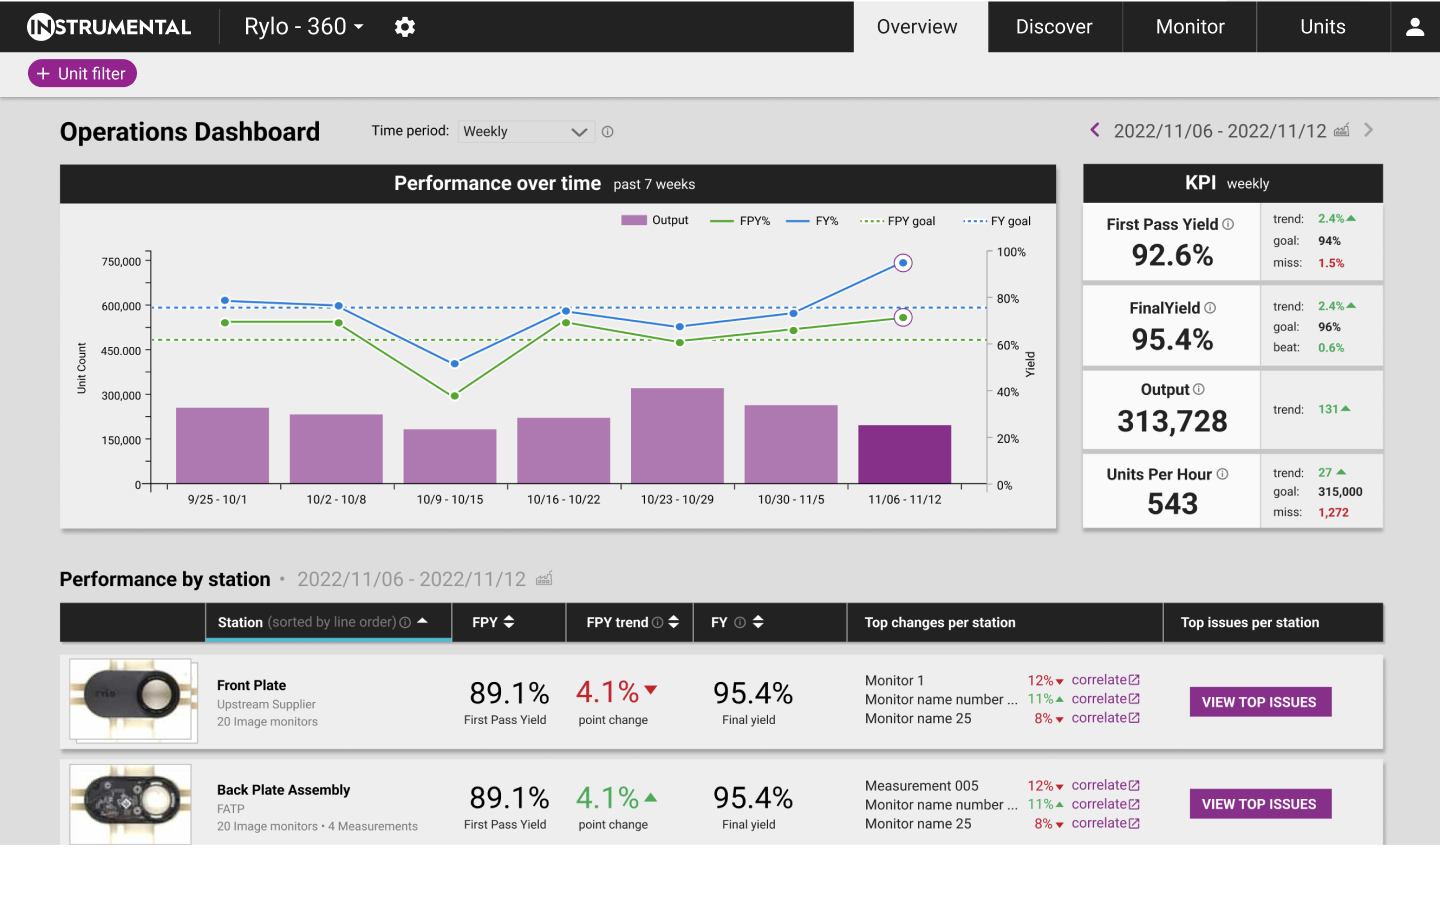The image size is (1440, 903).
Task: Click info icon next to Time period
Action: click(607, 132)
